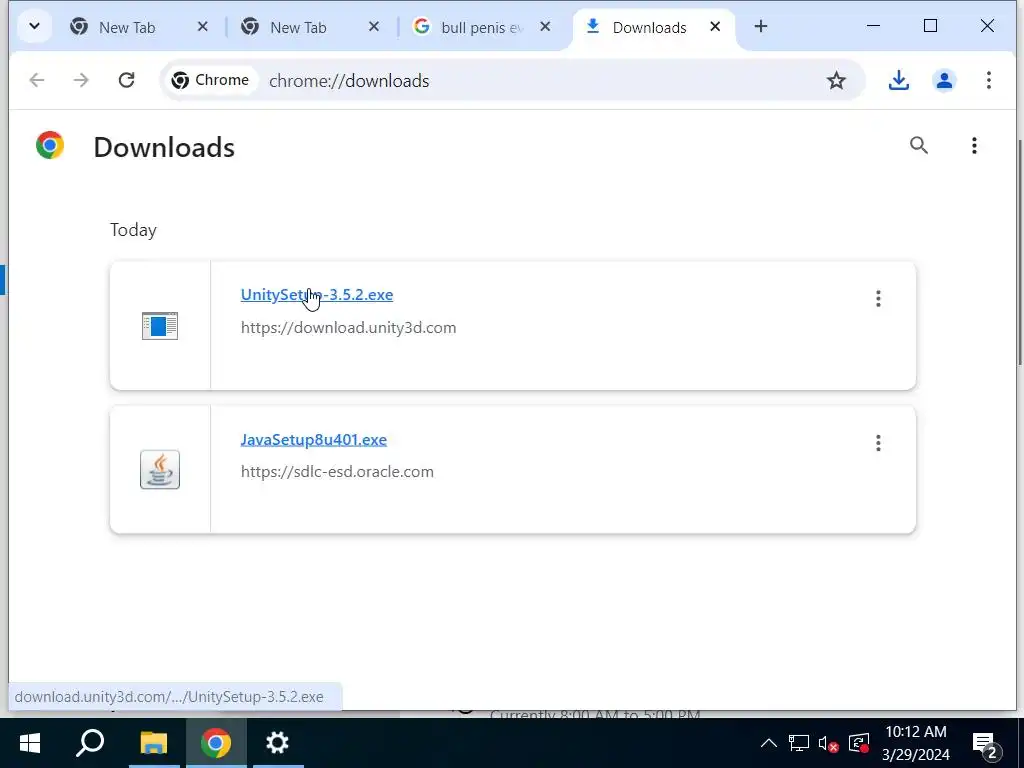This screenshot has width=1024, height=768.
Task: Minimize the Chrome window
Action: (x=873, y=26)
